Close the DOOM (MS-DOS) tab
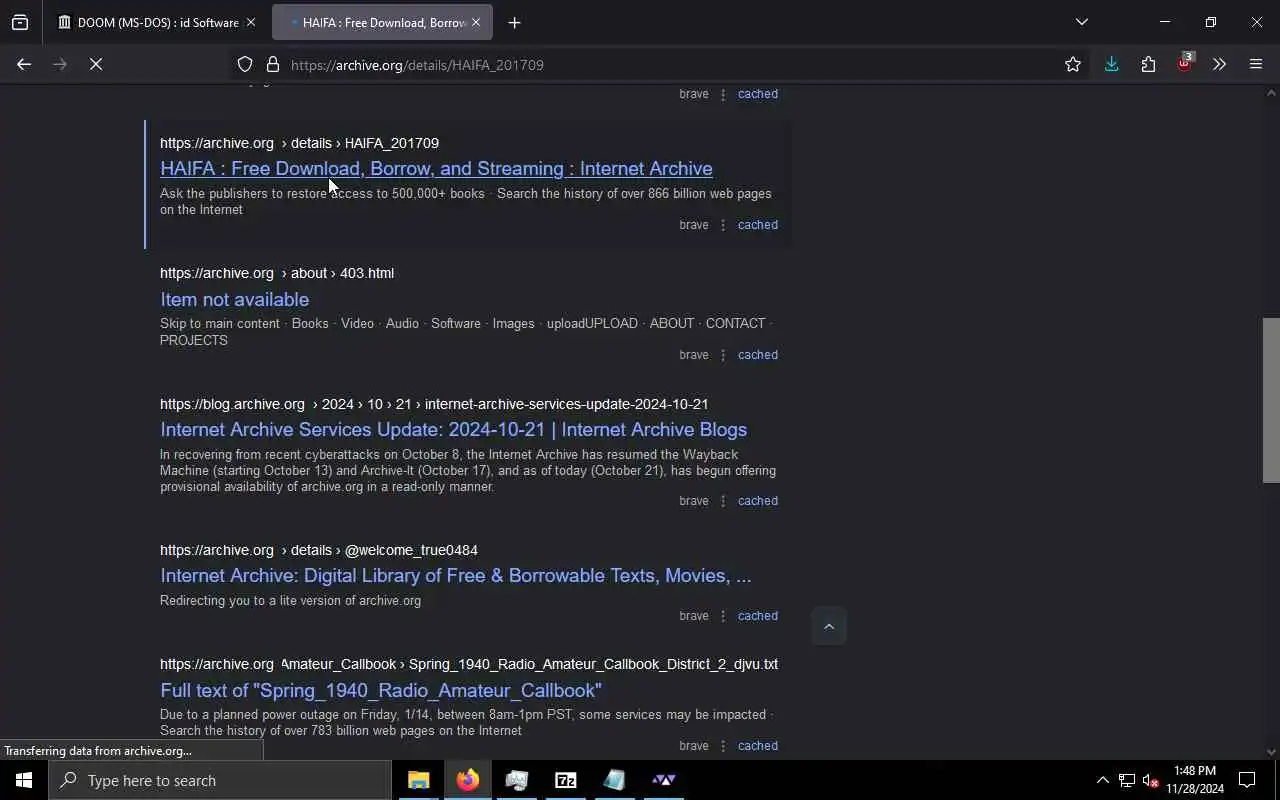 coord(250,22)
